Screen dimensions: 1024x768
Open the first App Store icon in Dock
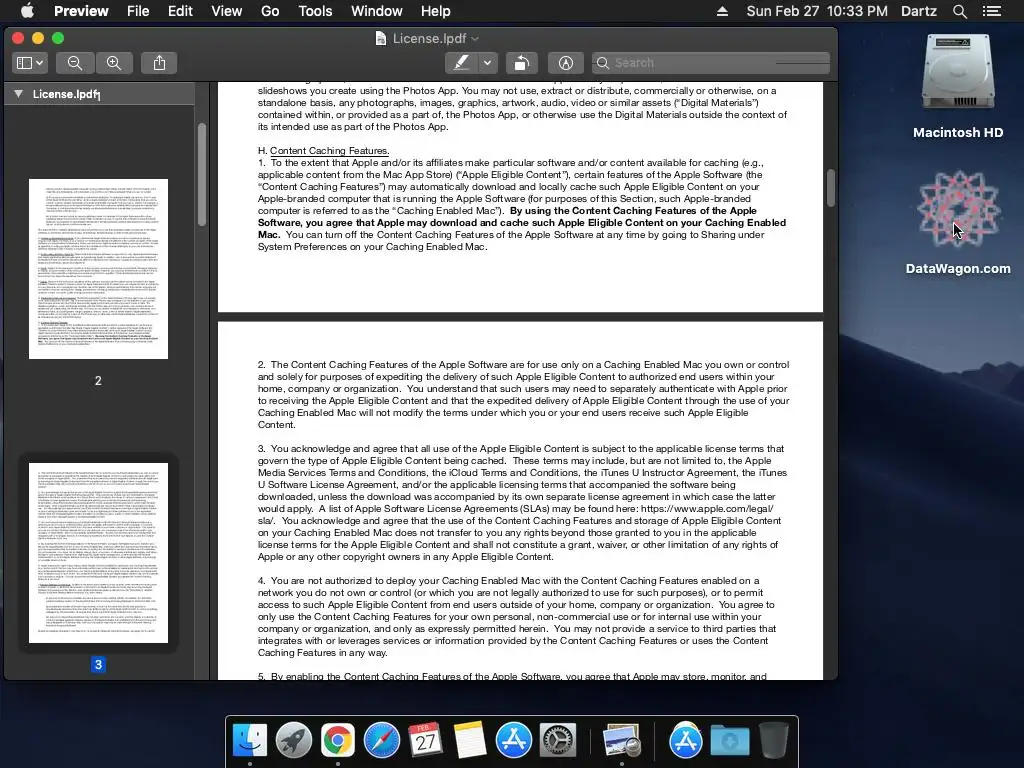click(513, 741)
